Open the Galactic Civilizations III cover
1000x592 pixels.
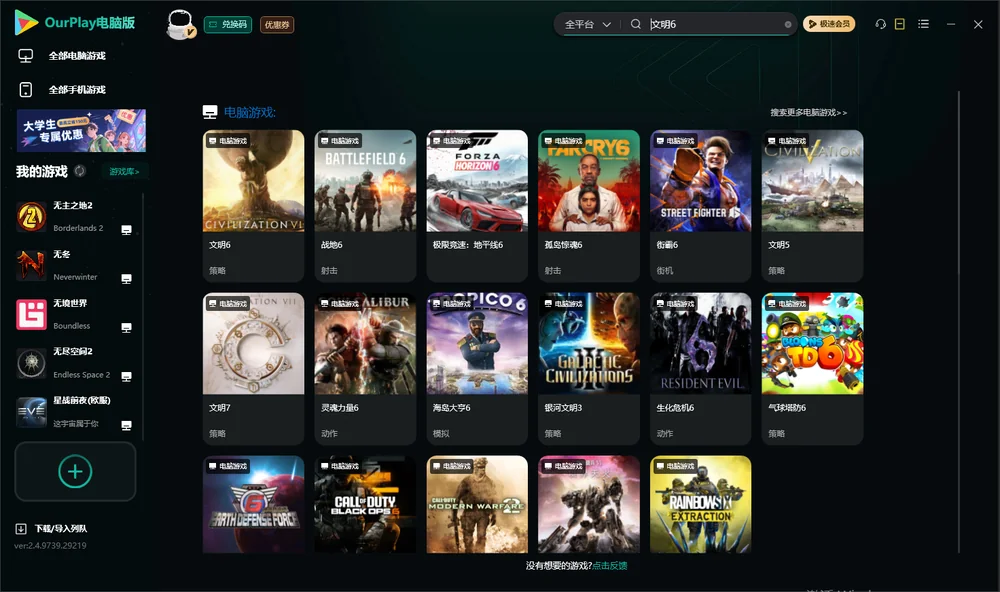click(589, 343)
